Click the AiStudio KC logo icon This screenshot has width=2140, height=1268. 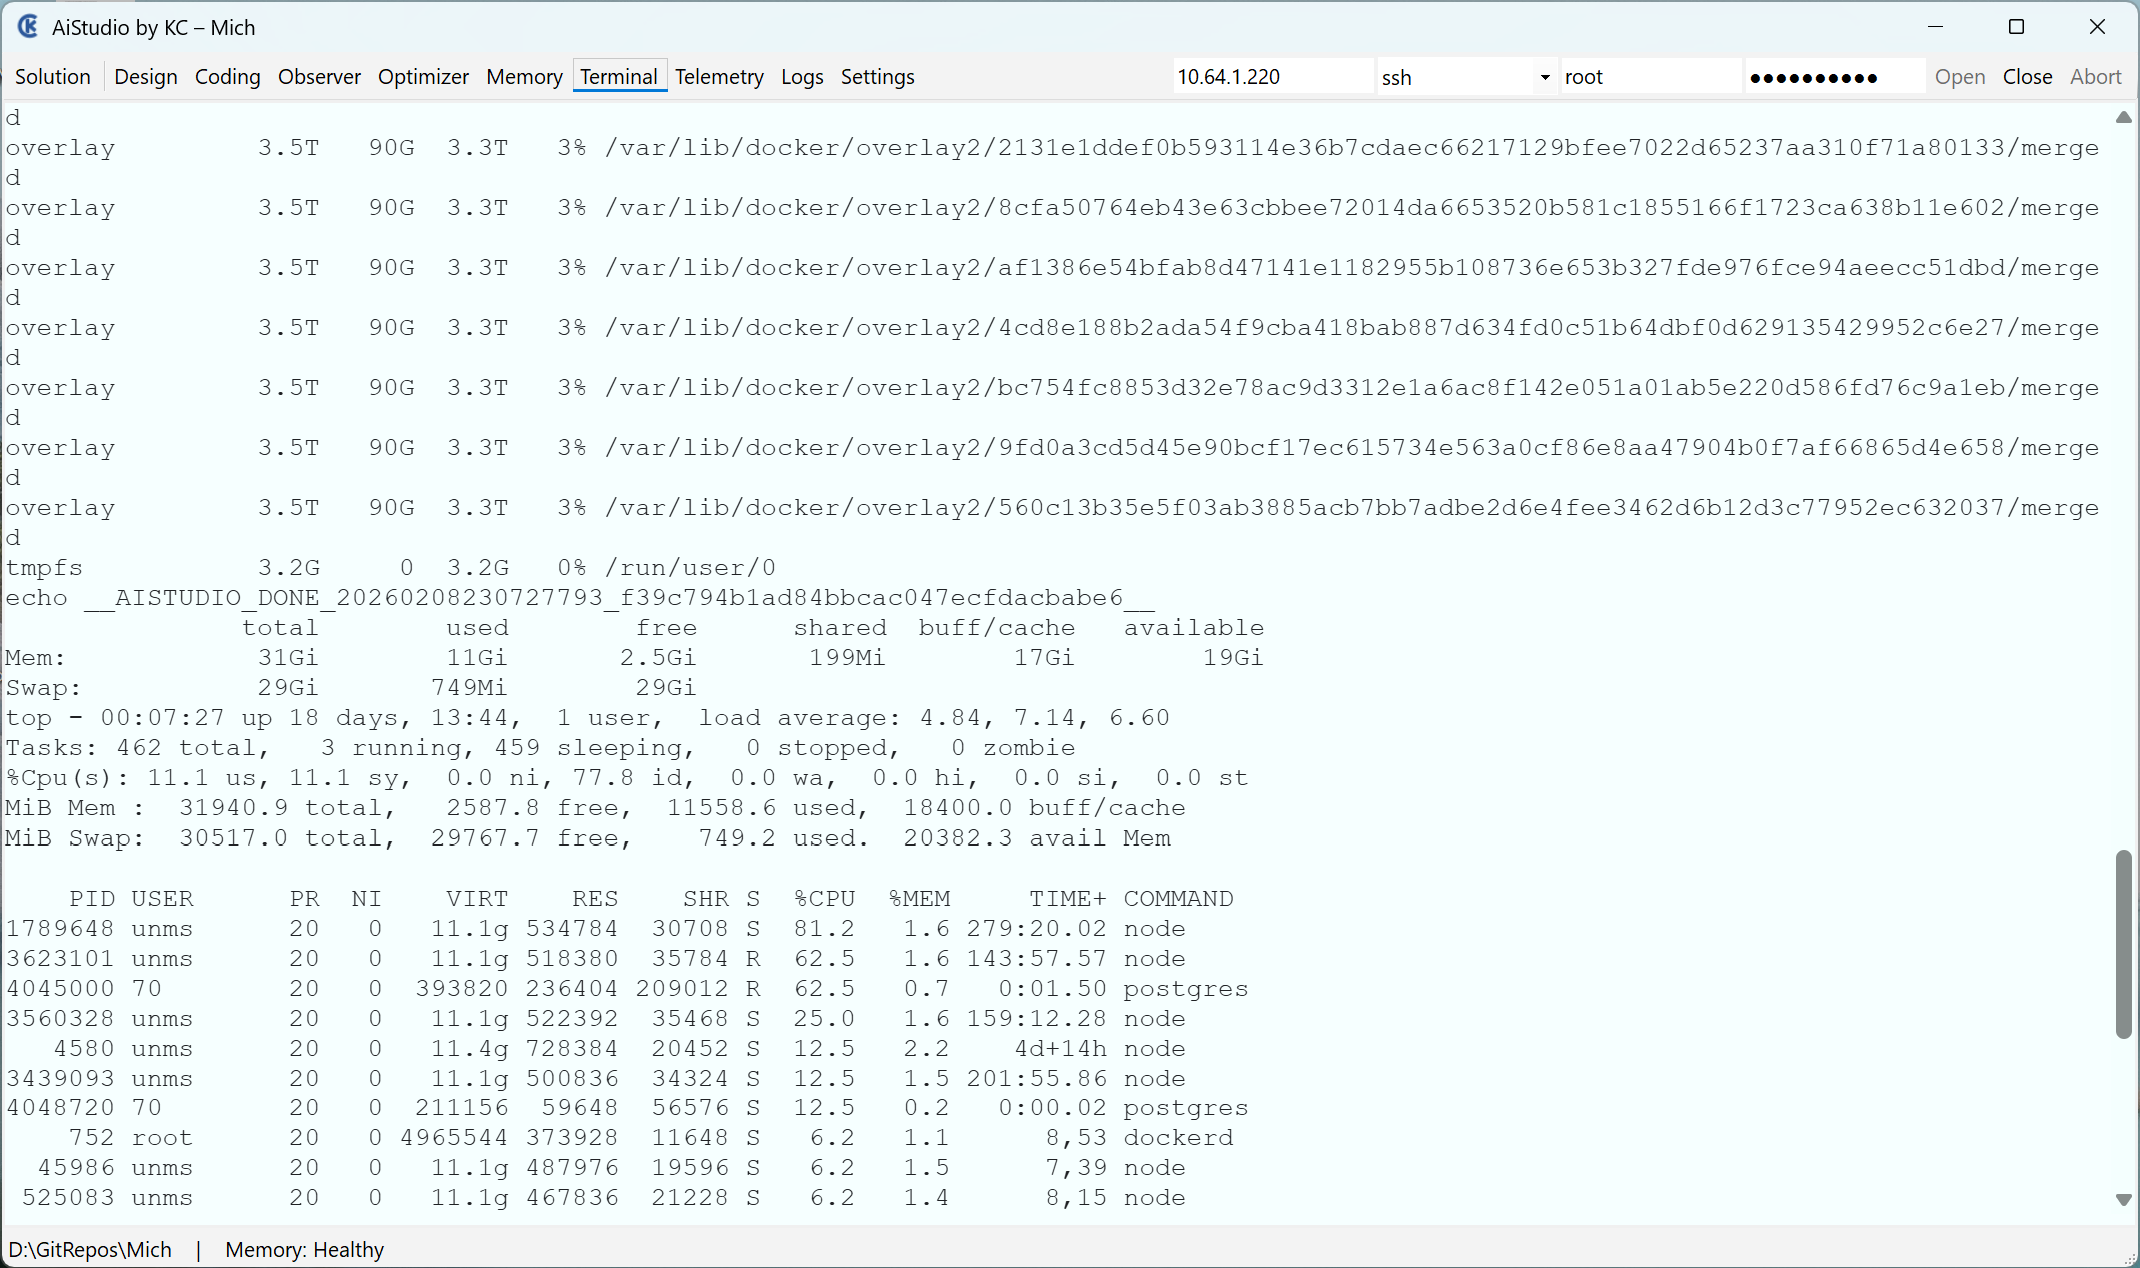tap(26, 27)
